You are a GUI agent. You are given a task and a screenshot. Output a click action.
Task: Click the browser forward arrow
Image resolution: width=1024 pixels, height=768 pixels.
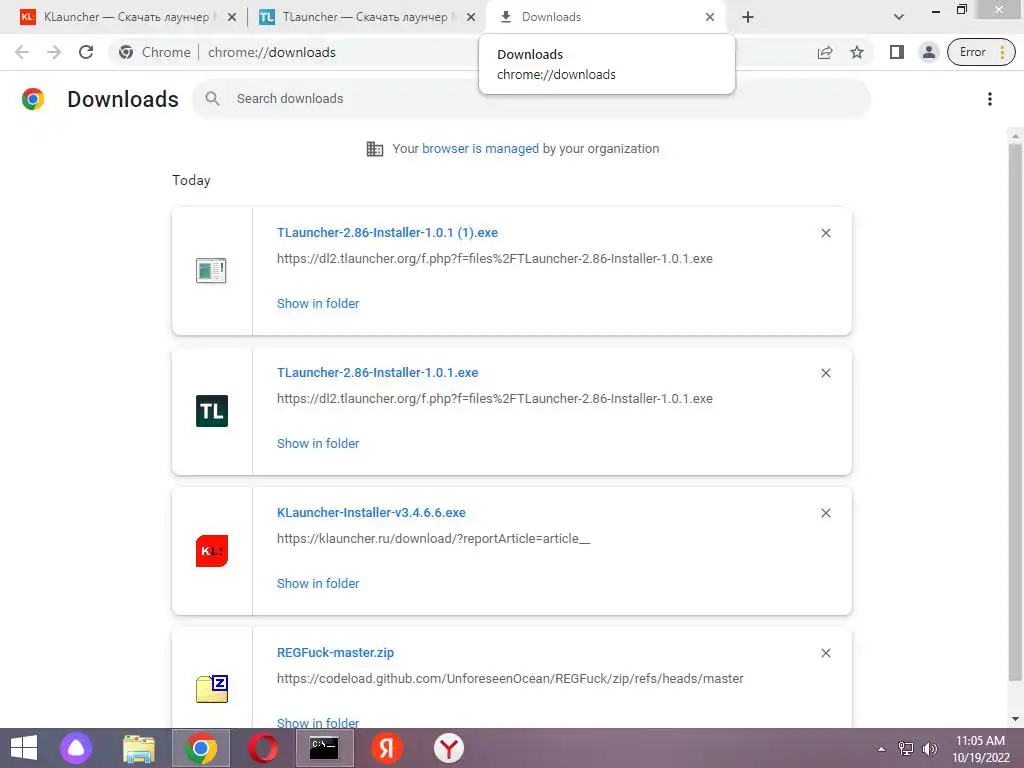54,52
